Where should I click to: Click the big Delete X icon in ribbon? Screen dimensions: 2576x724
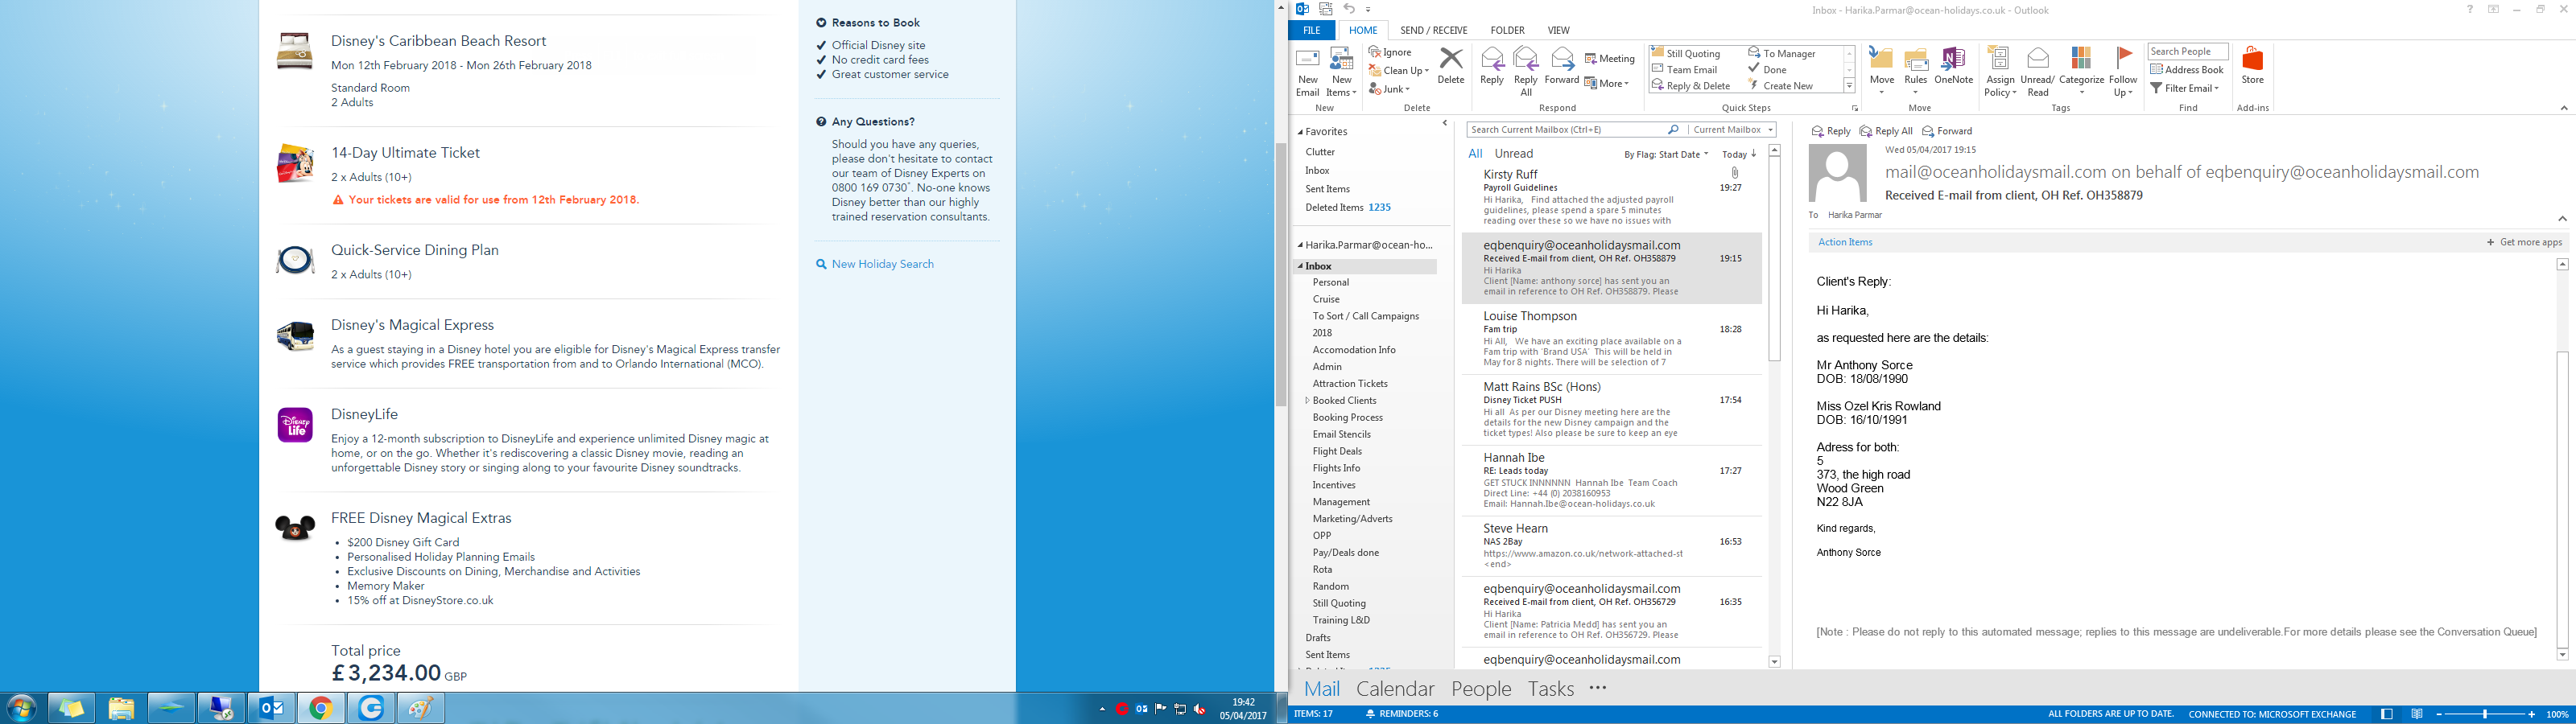(1450, 66)
